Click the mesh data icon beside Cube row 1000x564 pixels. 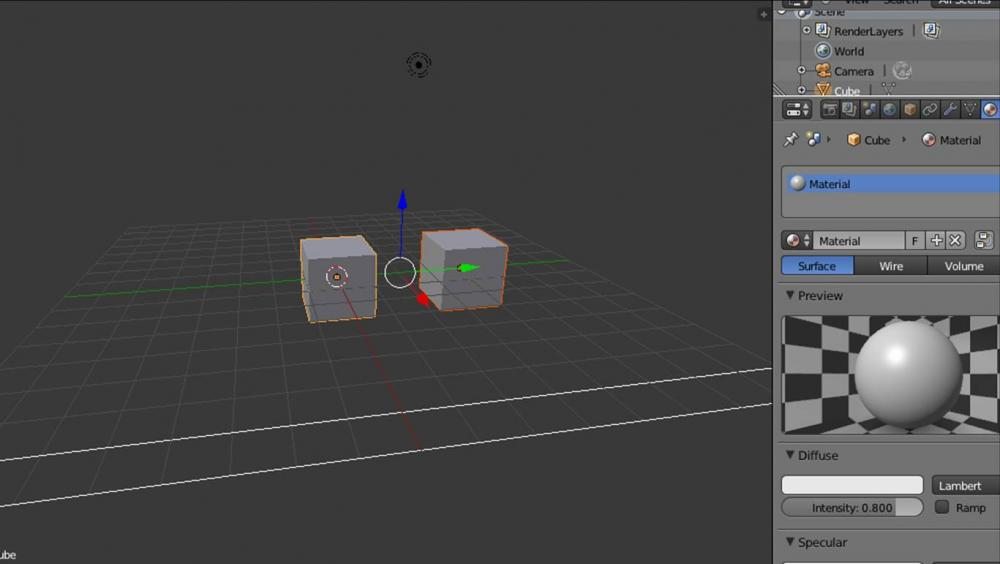tap(888, 89)
